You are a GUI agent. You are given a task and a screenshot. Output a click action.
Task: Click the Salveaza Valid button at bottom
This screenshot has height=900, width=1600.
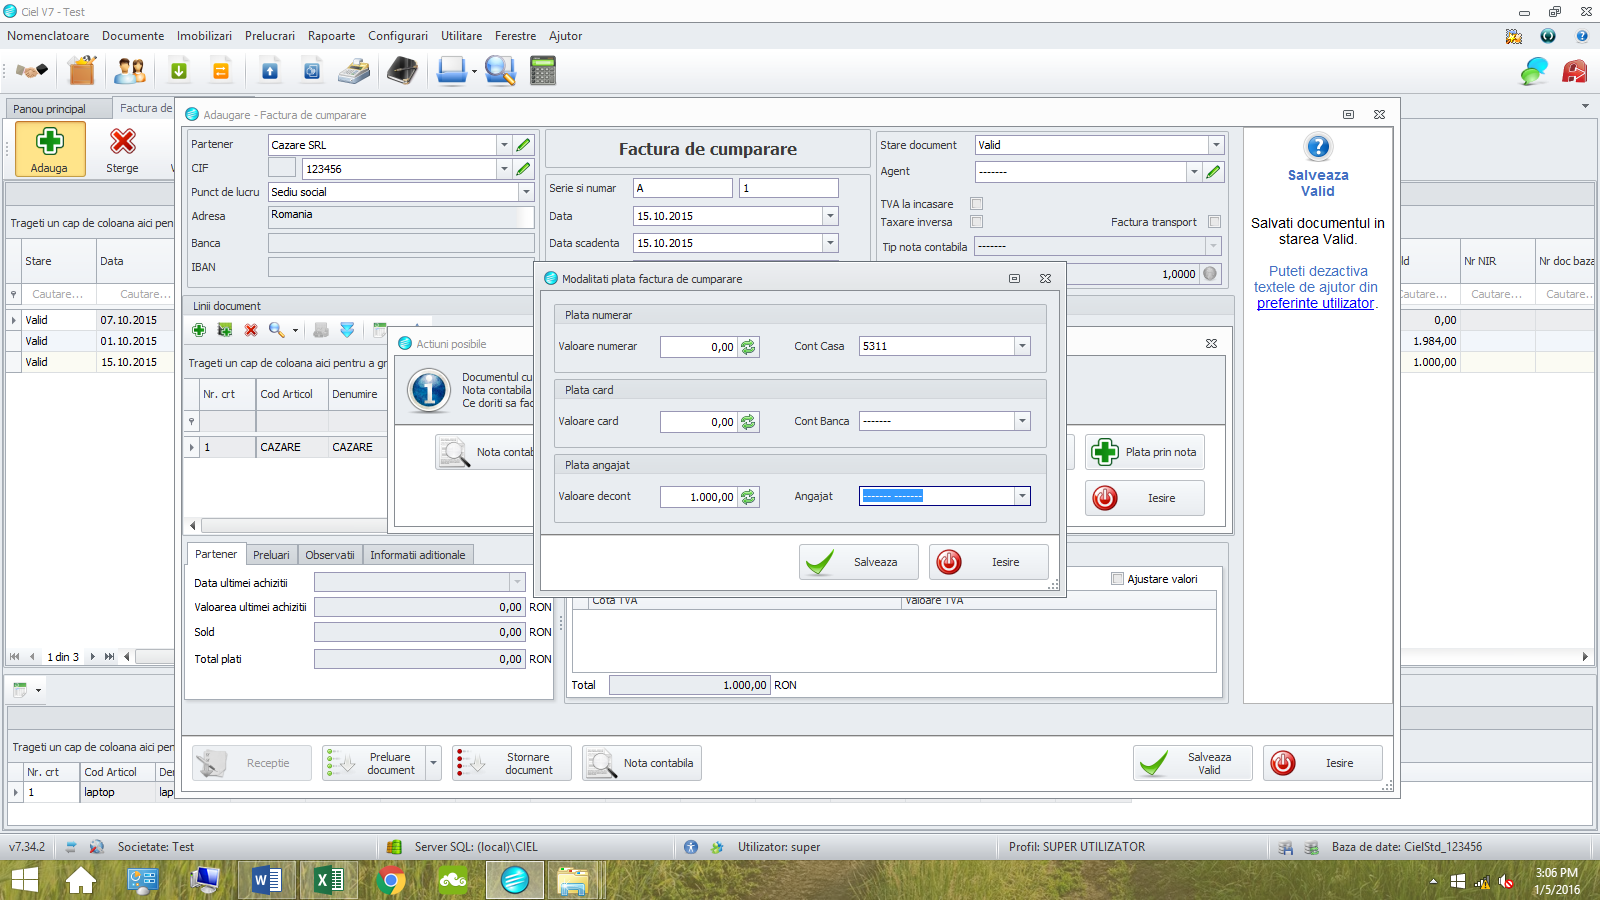click(x=1193, y=763)
